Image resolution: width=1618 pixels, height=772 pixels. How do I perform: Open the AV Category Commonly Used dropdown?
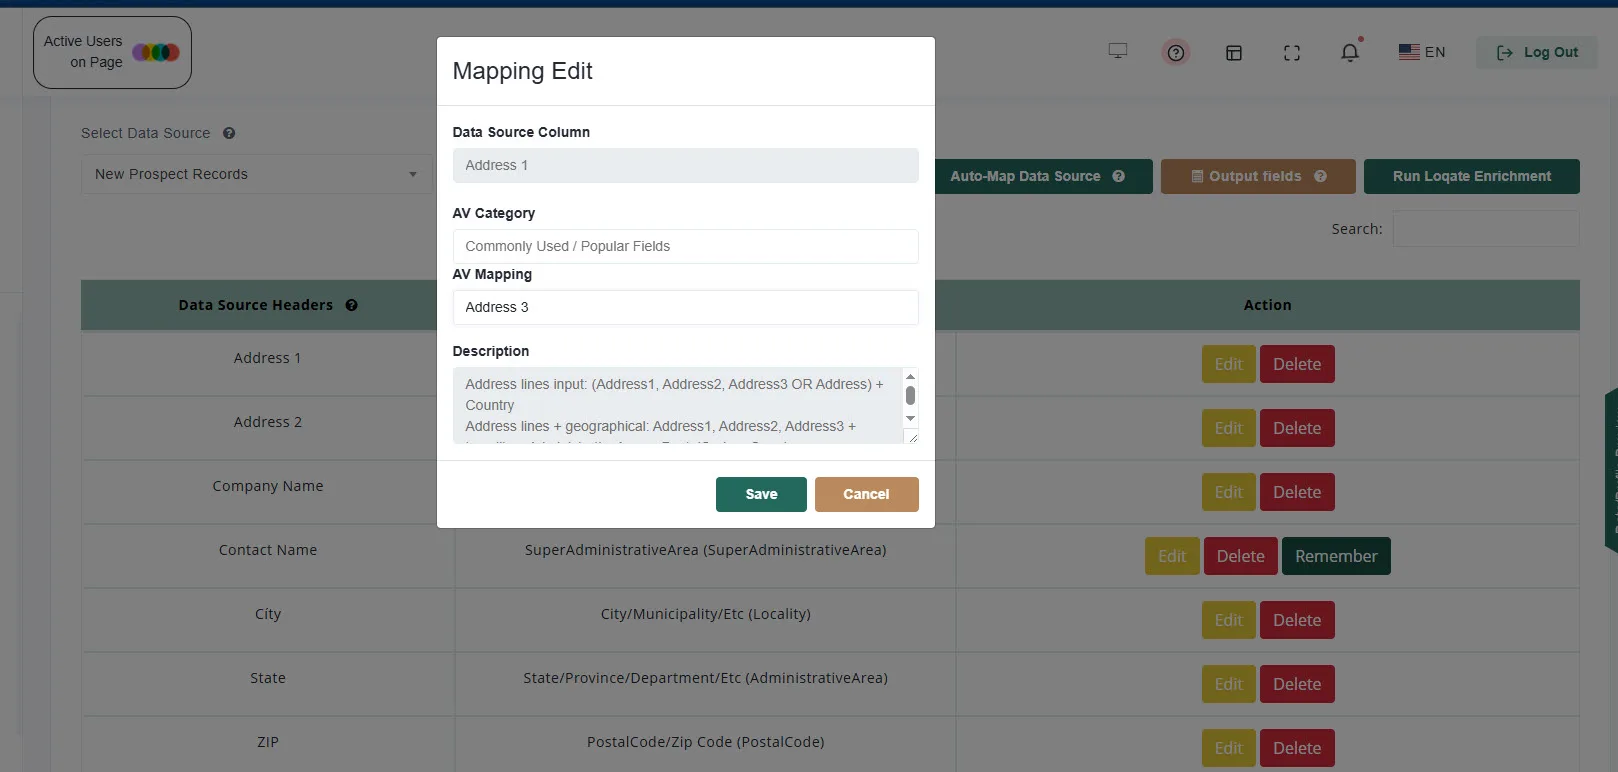tap(685, 246)
